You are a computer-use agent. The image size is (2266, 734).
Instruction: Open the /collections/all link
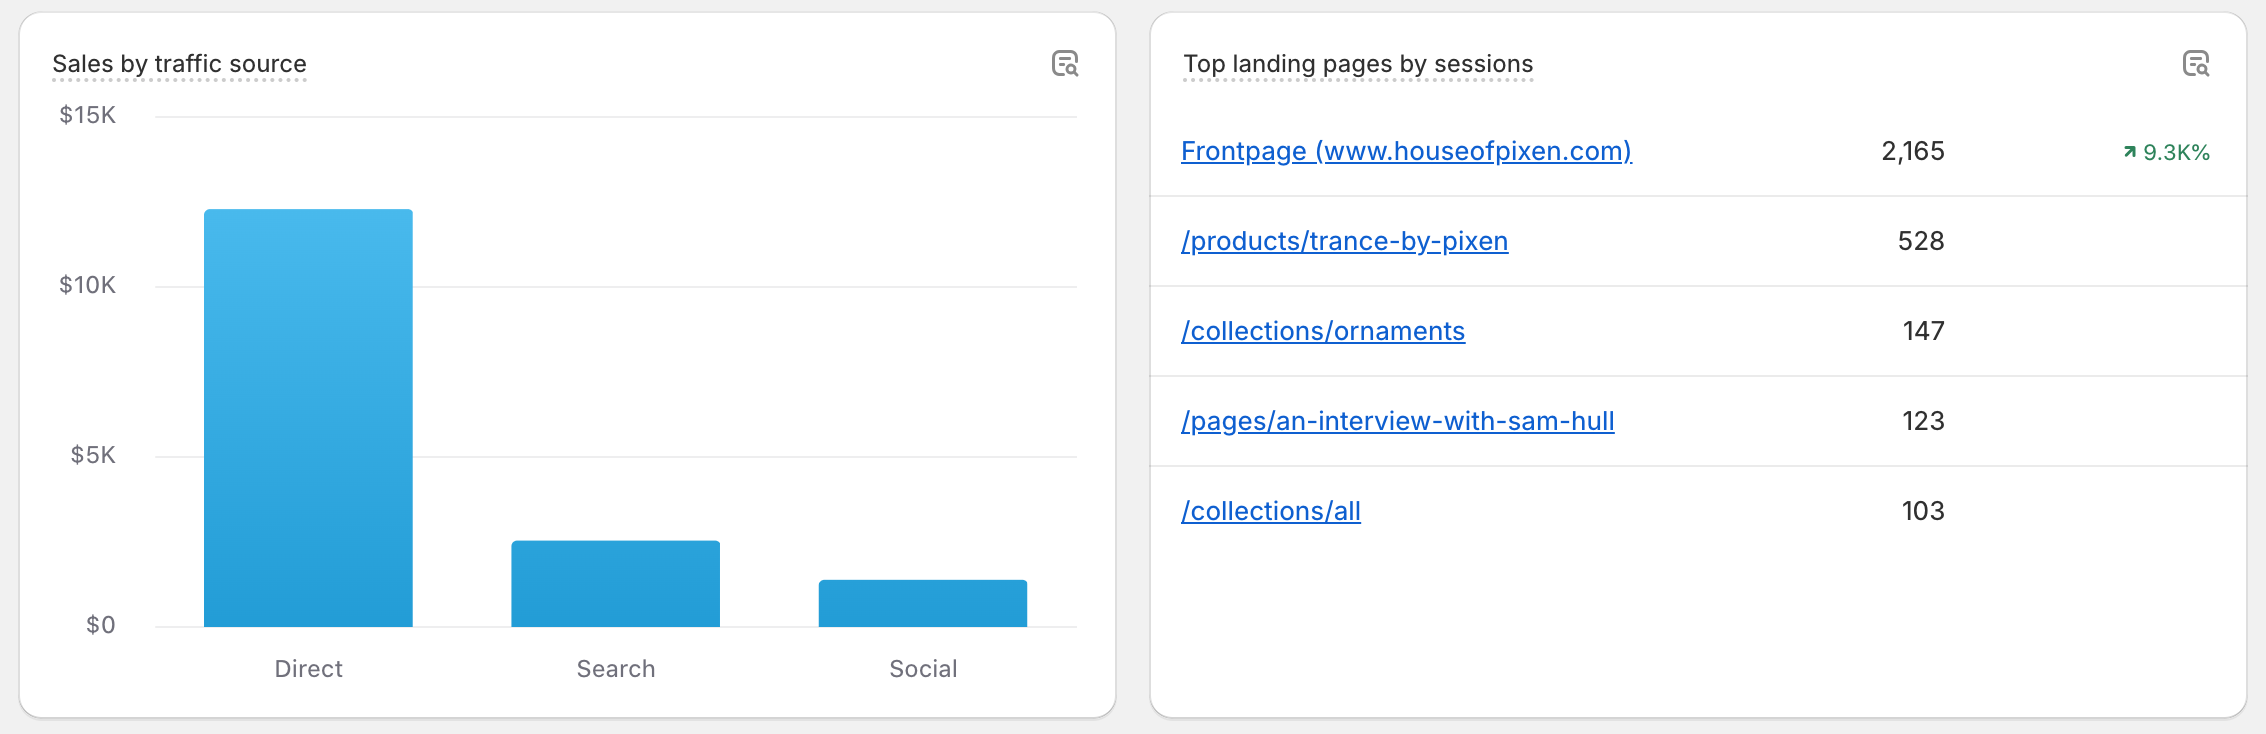click(1270, 511)
